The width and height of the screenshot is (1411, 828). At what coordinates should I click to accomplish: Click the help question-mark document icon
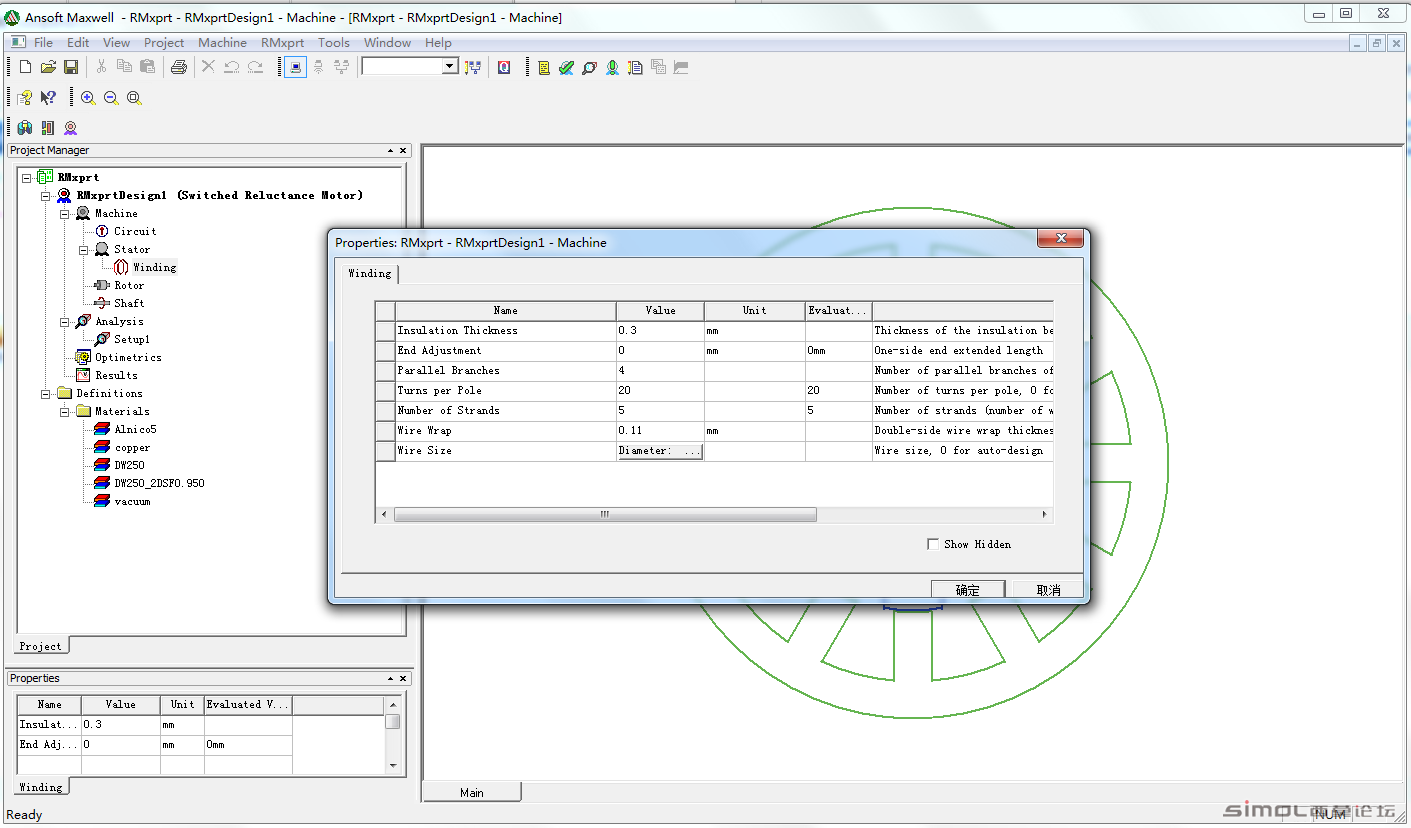[25, 97]
